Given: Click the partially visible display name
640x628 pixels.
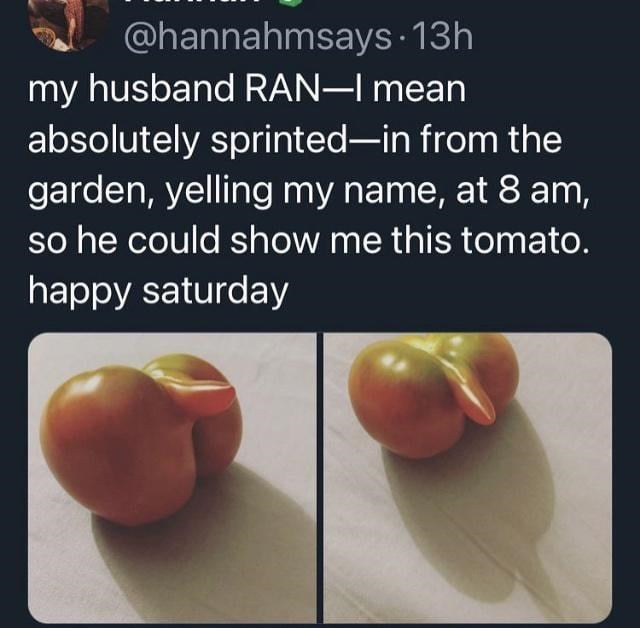Looking at the screenshot, I should coord(200,5).
